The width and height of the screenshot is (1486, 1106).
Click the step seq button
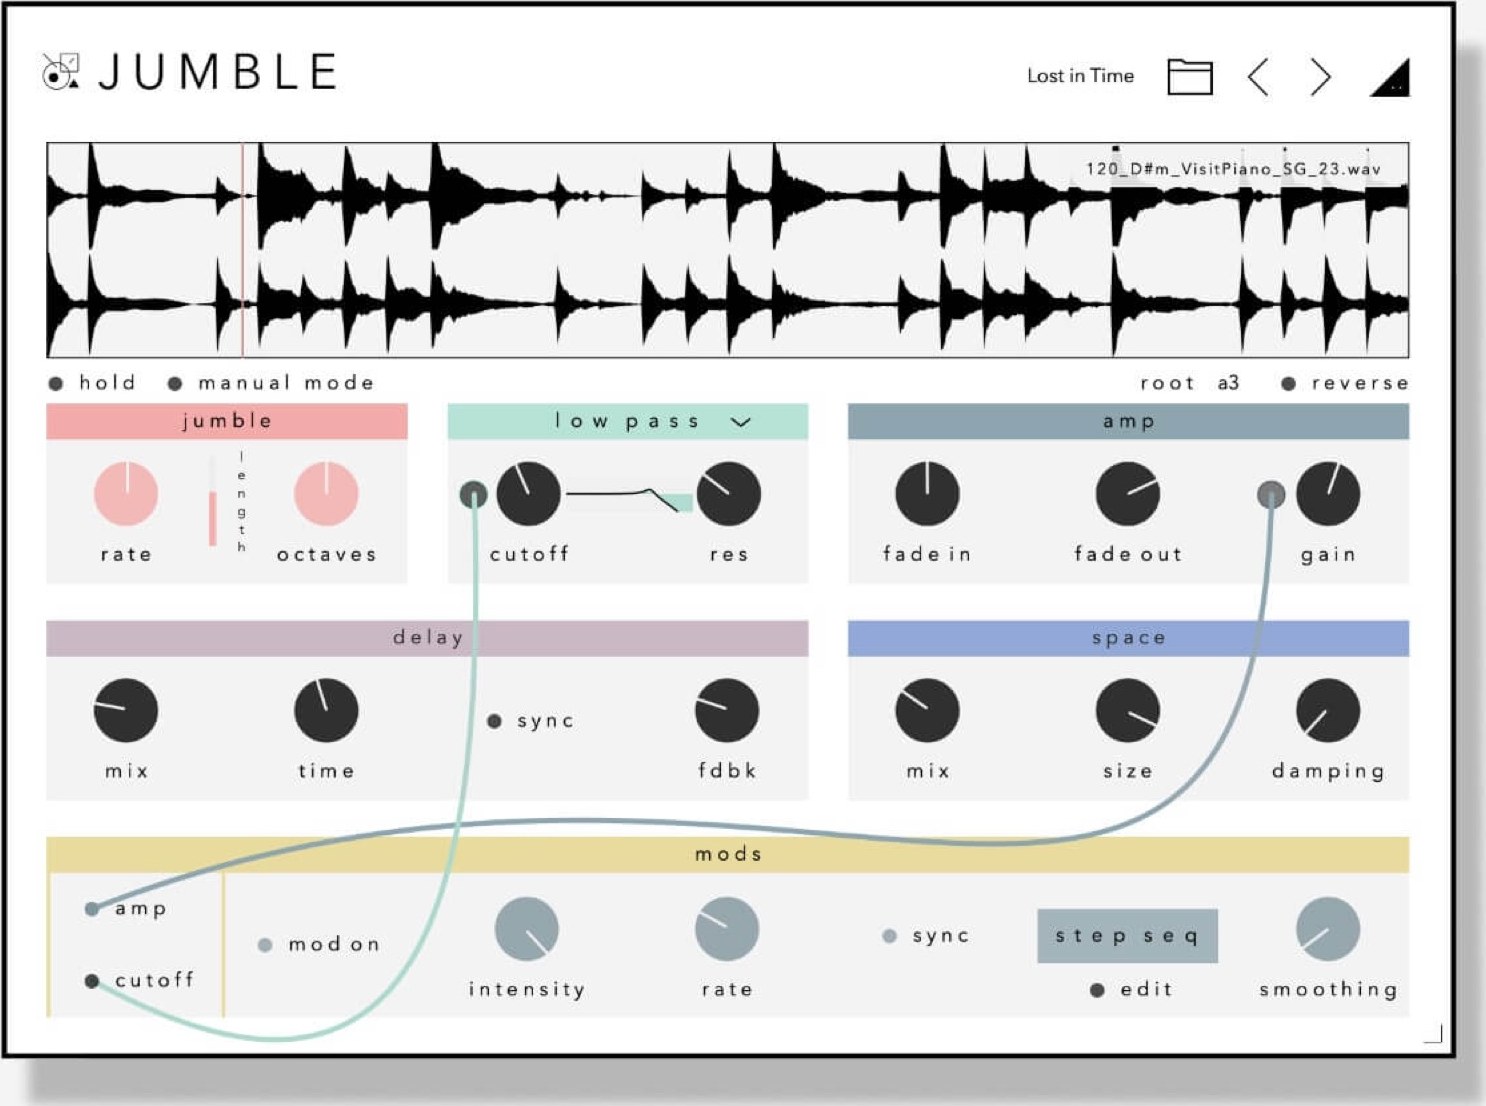(1127, 936)
